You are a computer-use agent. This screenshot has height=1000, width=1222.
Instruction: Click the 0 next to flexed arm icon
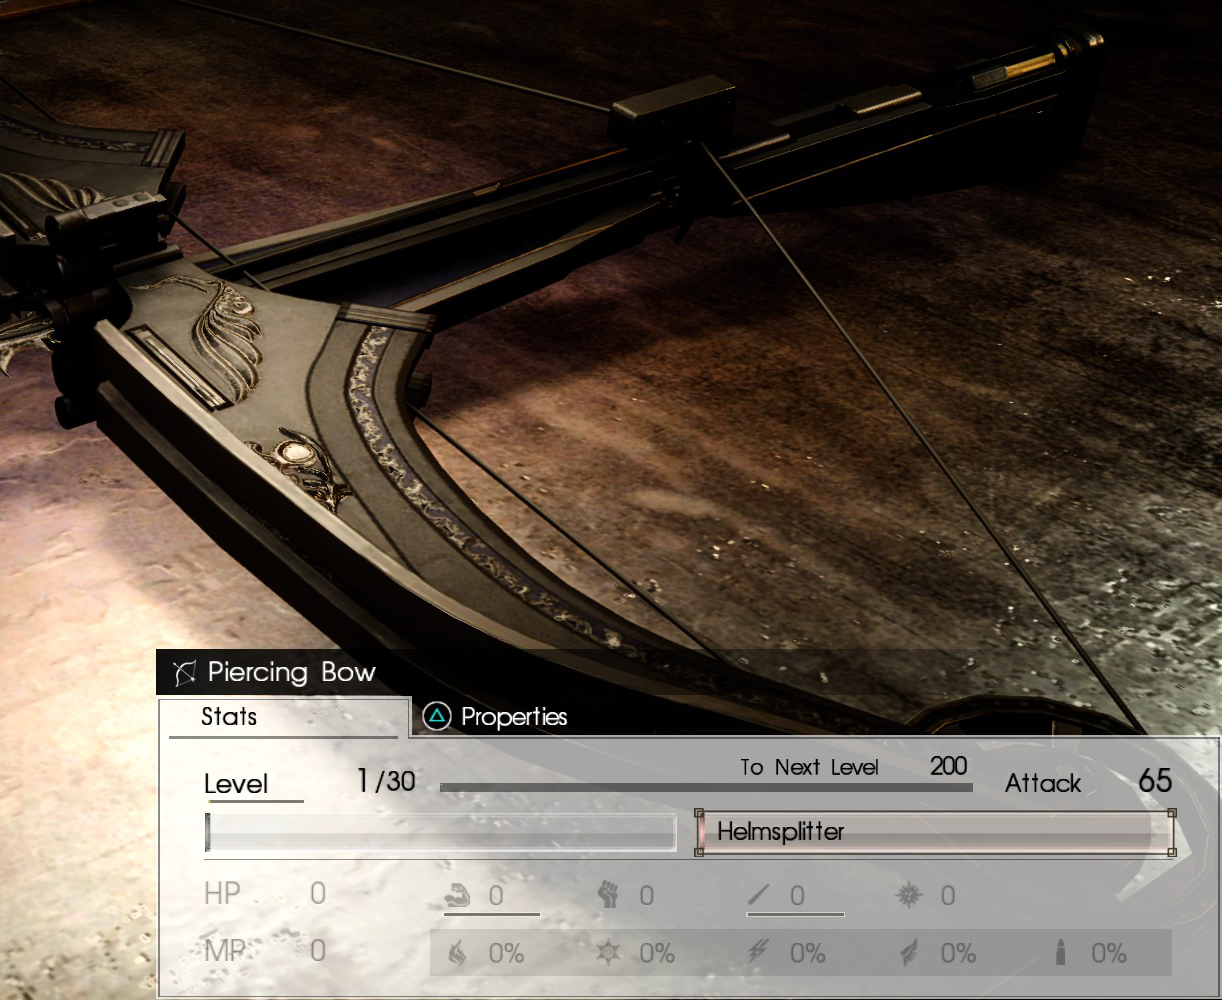(x=496, y=896)
